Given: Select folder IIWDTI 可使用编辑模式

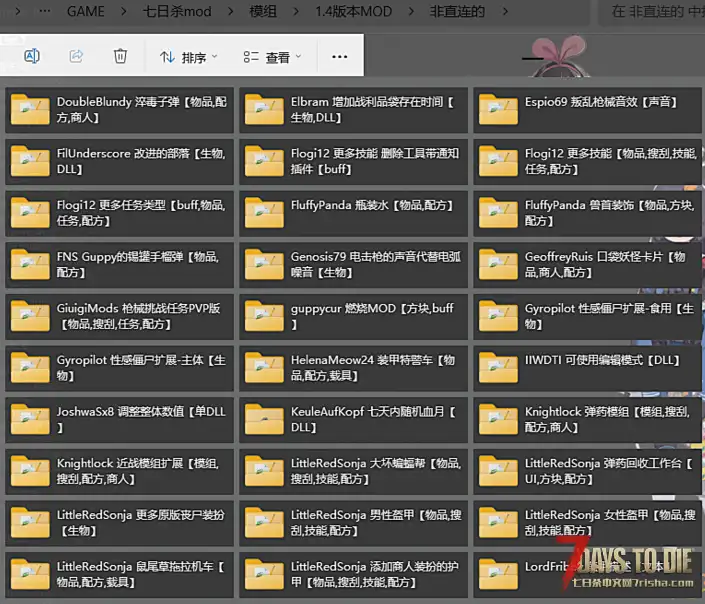Looking at the screenshot, I should [587, 368].
